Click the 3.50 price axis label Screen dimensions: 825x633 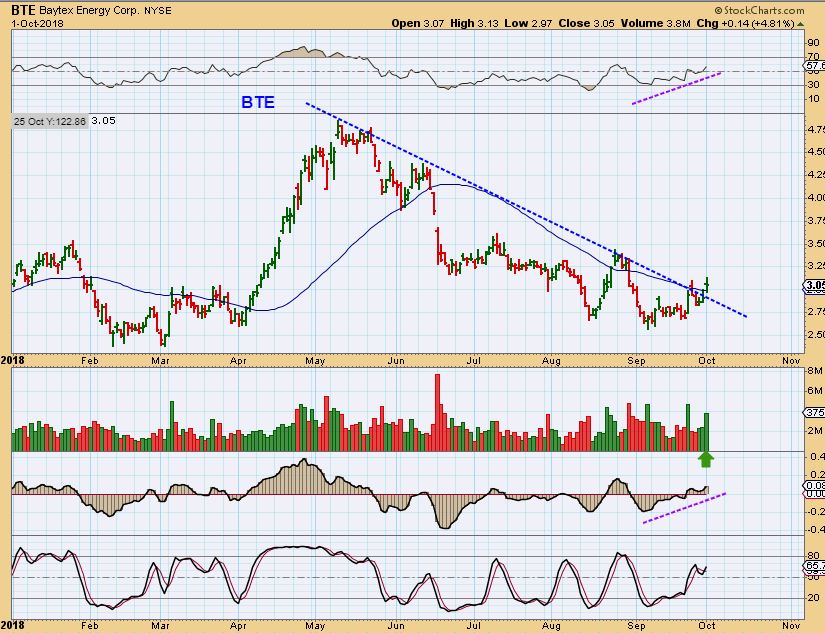click(816, 244)
